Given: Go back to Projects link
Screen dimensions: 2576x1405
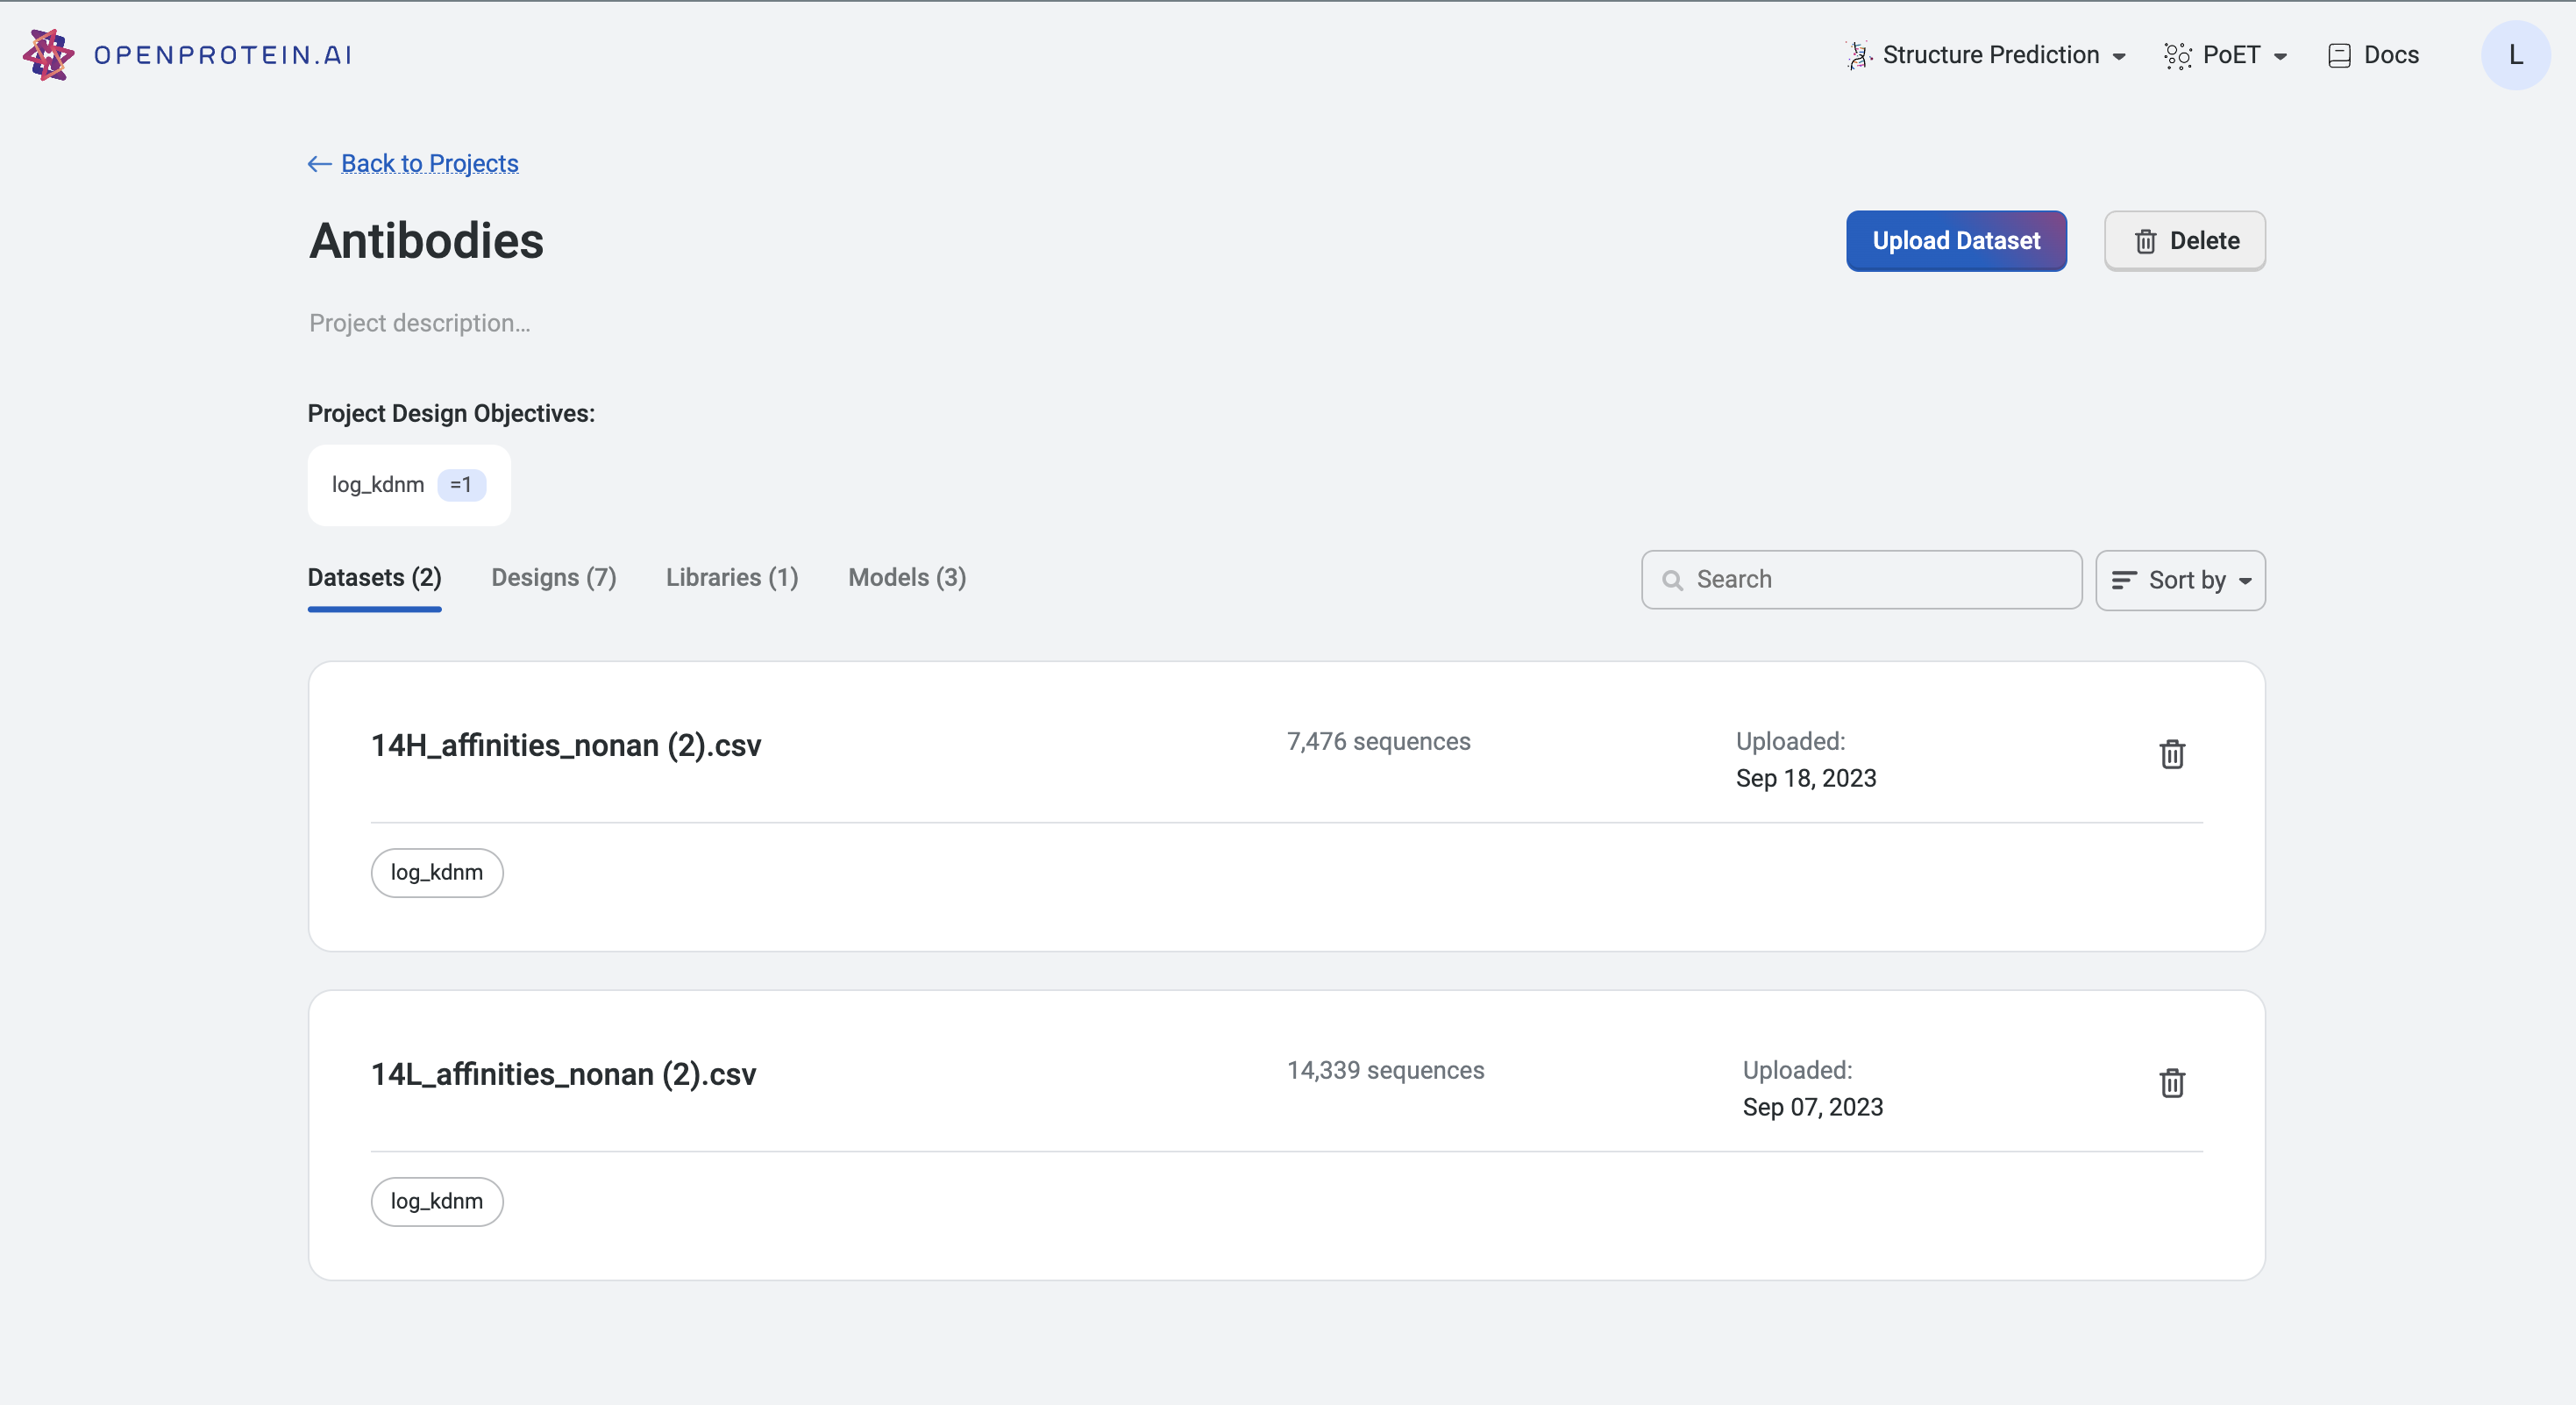Looking at the screenshot, I should coord(429,163).
